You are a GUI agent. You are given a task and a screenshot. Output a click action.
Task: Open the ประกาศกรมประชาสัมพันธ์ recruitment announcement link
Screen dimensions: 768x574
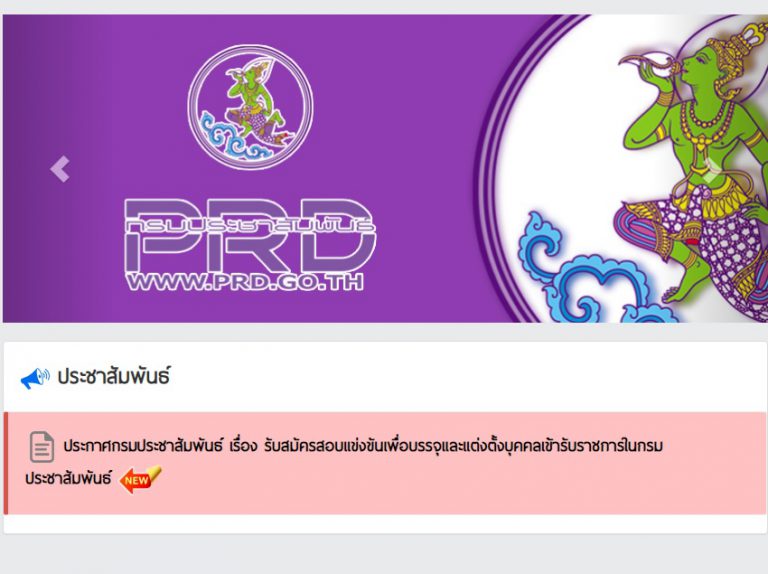[x=363, y=446]
